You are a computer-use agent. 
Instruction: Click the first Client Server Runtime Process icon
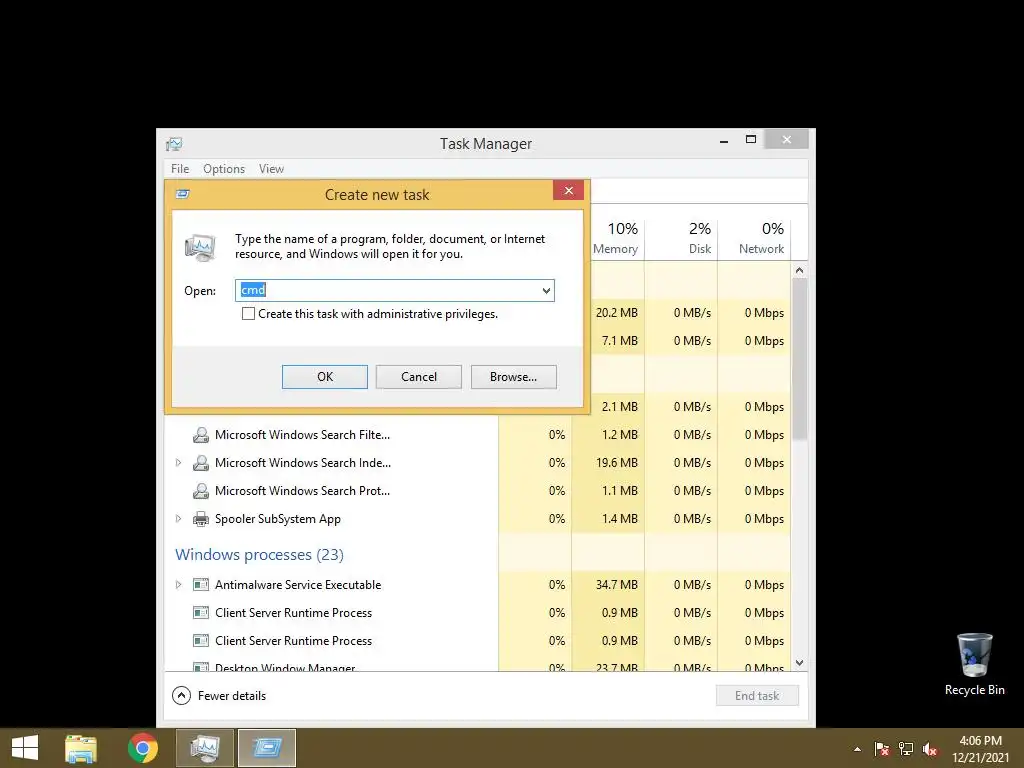200,613
